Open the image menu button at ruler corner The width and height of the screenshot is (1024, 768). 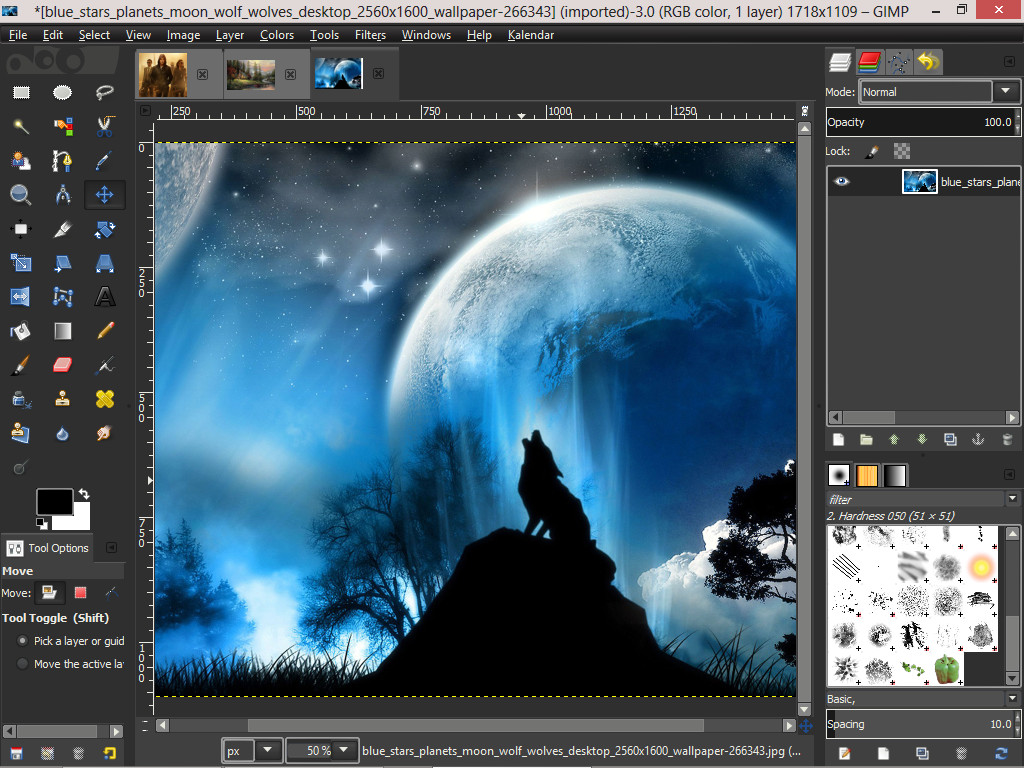point(145,110)
